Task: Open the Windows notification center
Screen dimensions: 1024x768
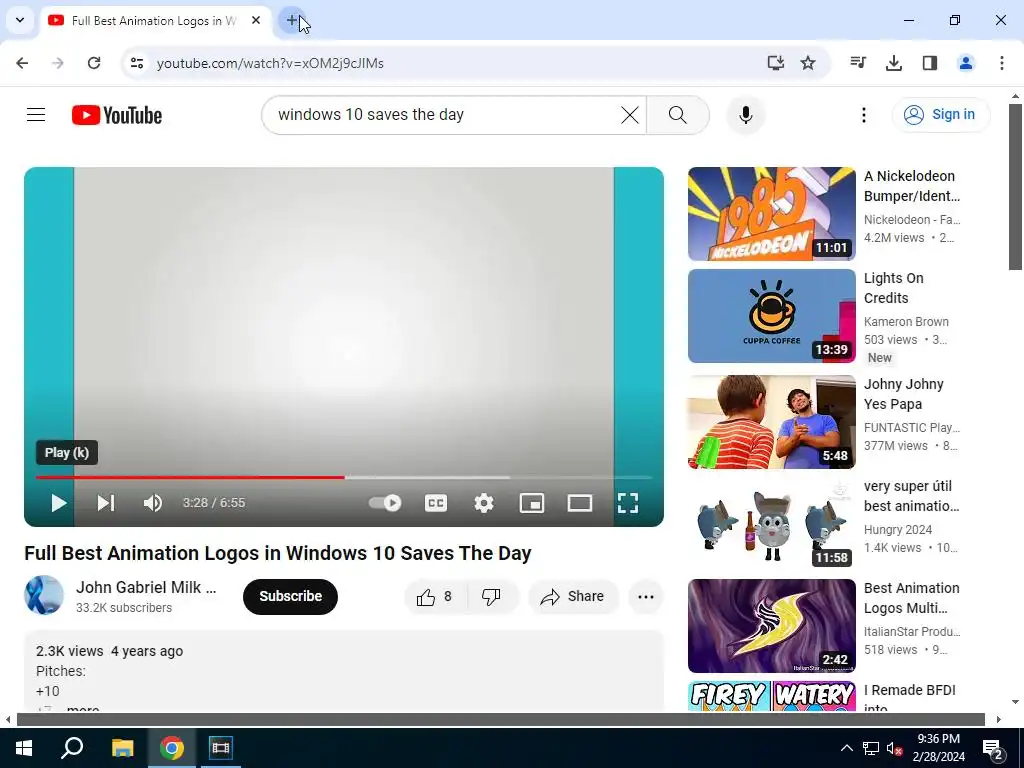Action: click(994, 748)
